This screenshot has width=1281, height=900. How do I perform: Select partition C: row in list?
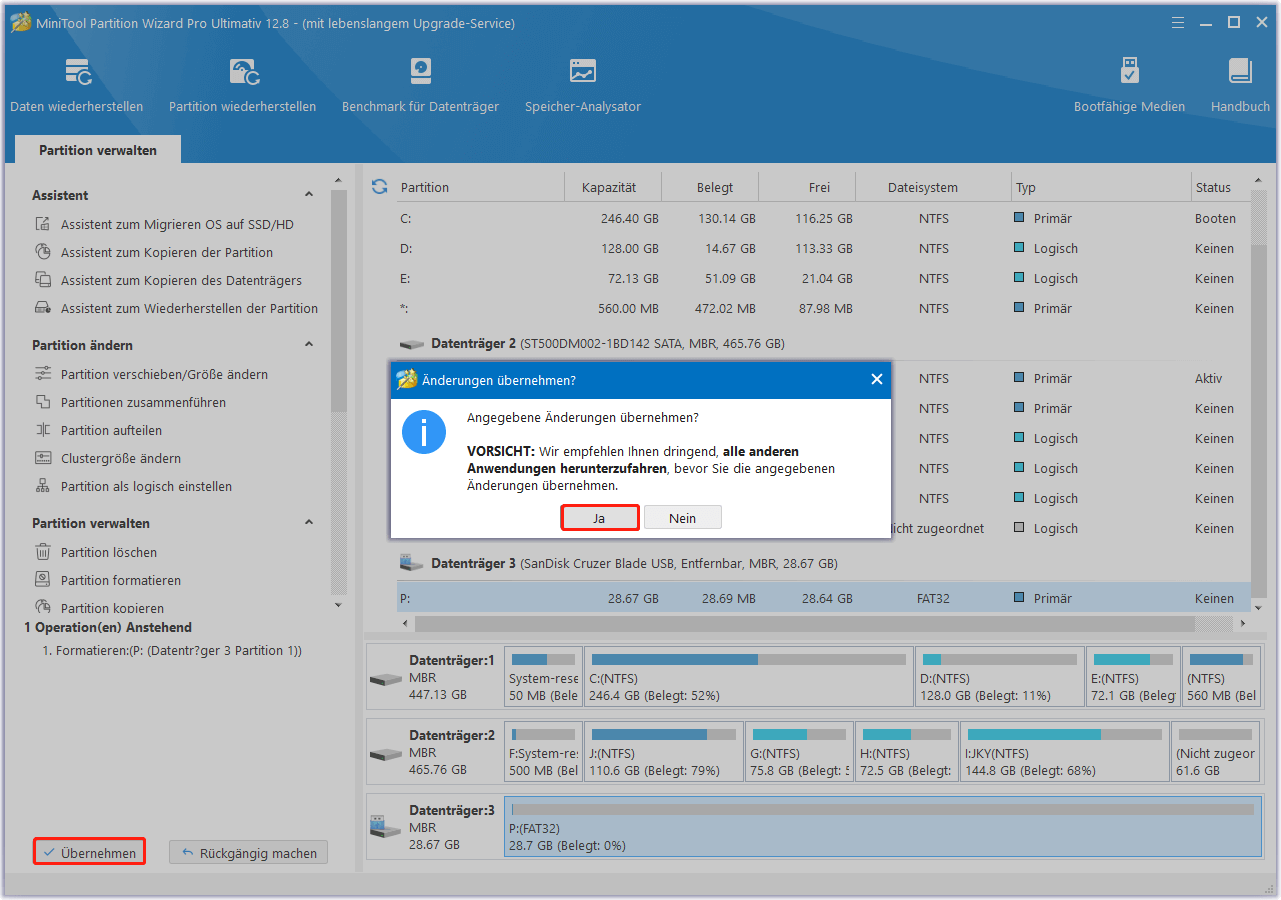click(823, 218)
